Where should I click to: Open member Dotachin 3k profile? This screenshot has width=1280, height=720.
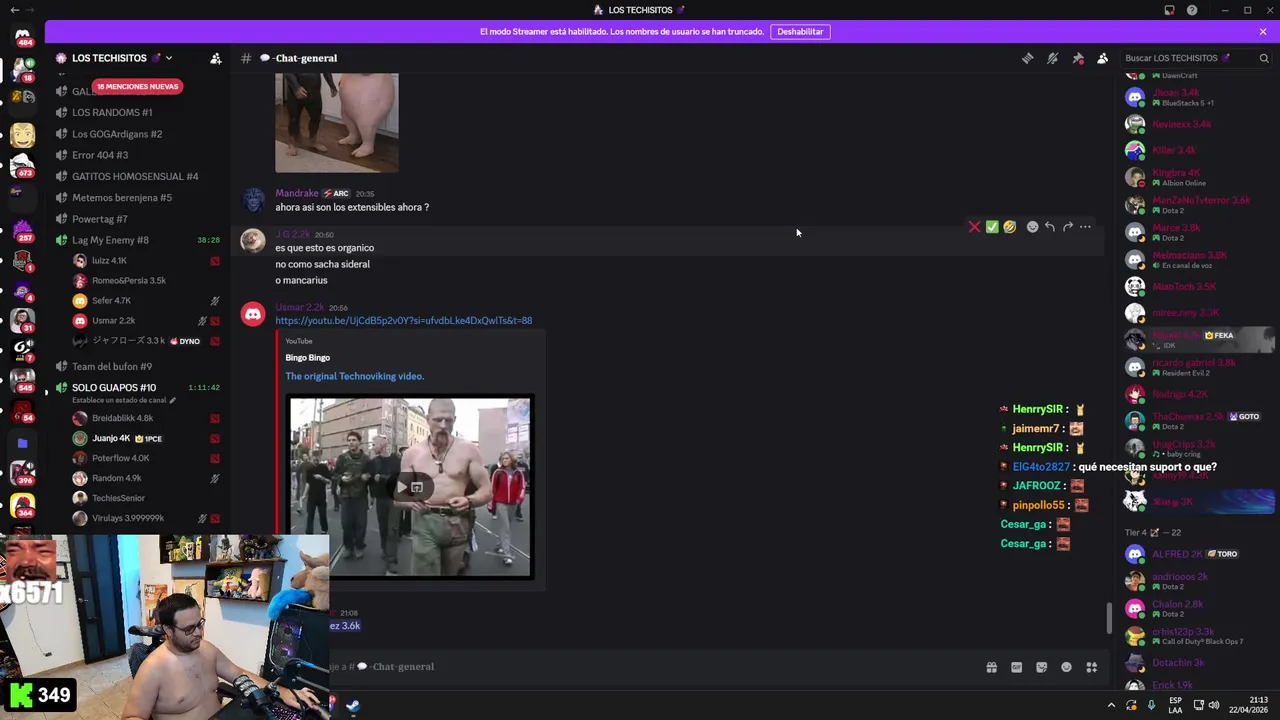[x=1180, y=663]
